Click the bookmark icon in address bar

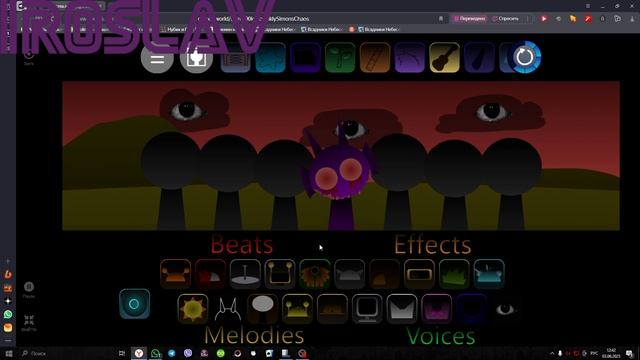tap(441, 19)
